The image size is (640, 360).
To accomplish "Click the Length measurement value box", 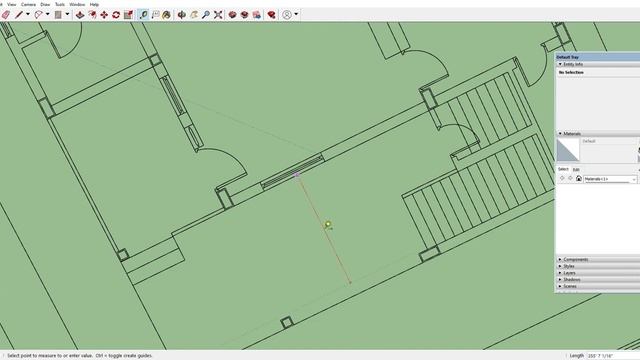I will pyautogui.click(x=613, y=356).
